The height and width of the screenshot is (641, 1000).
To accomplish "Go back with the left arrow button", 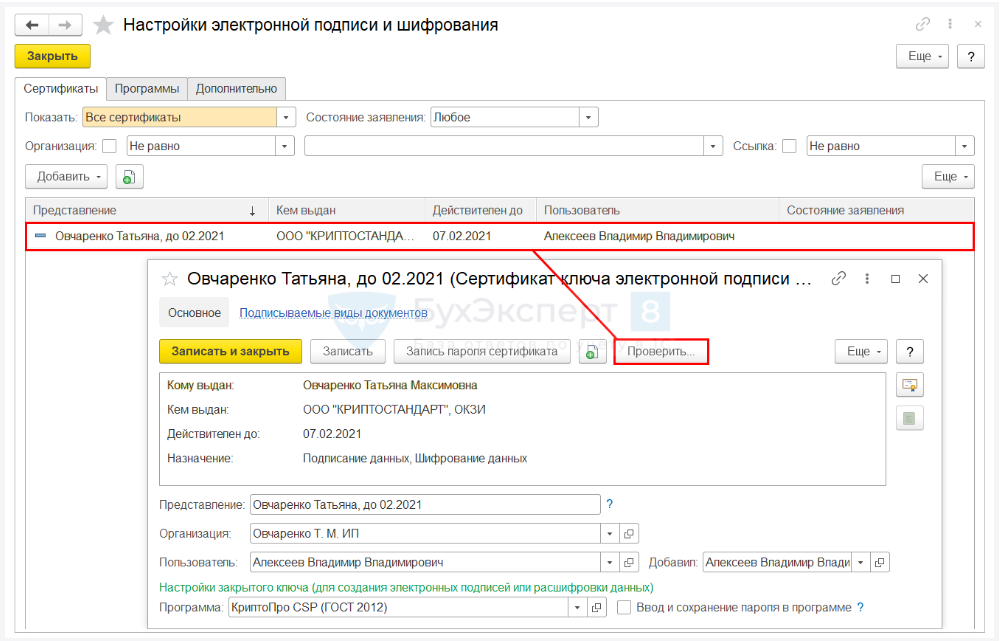I will pyautogui.click(x=32, y=25).
